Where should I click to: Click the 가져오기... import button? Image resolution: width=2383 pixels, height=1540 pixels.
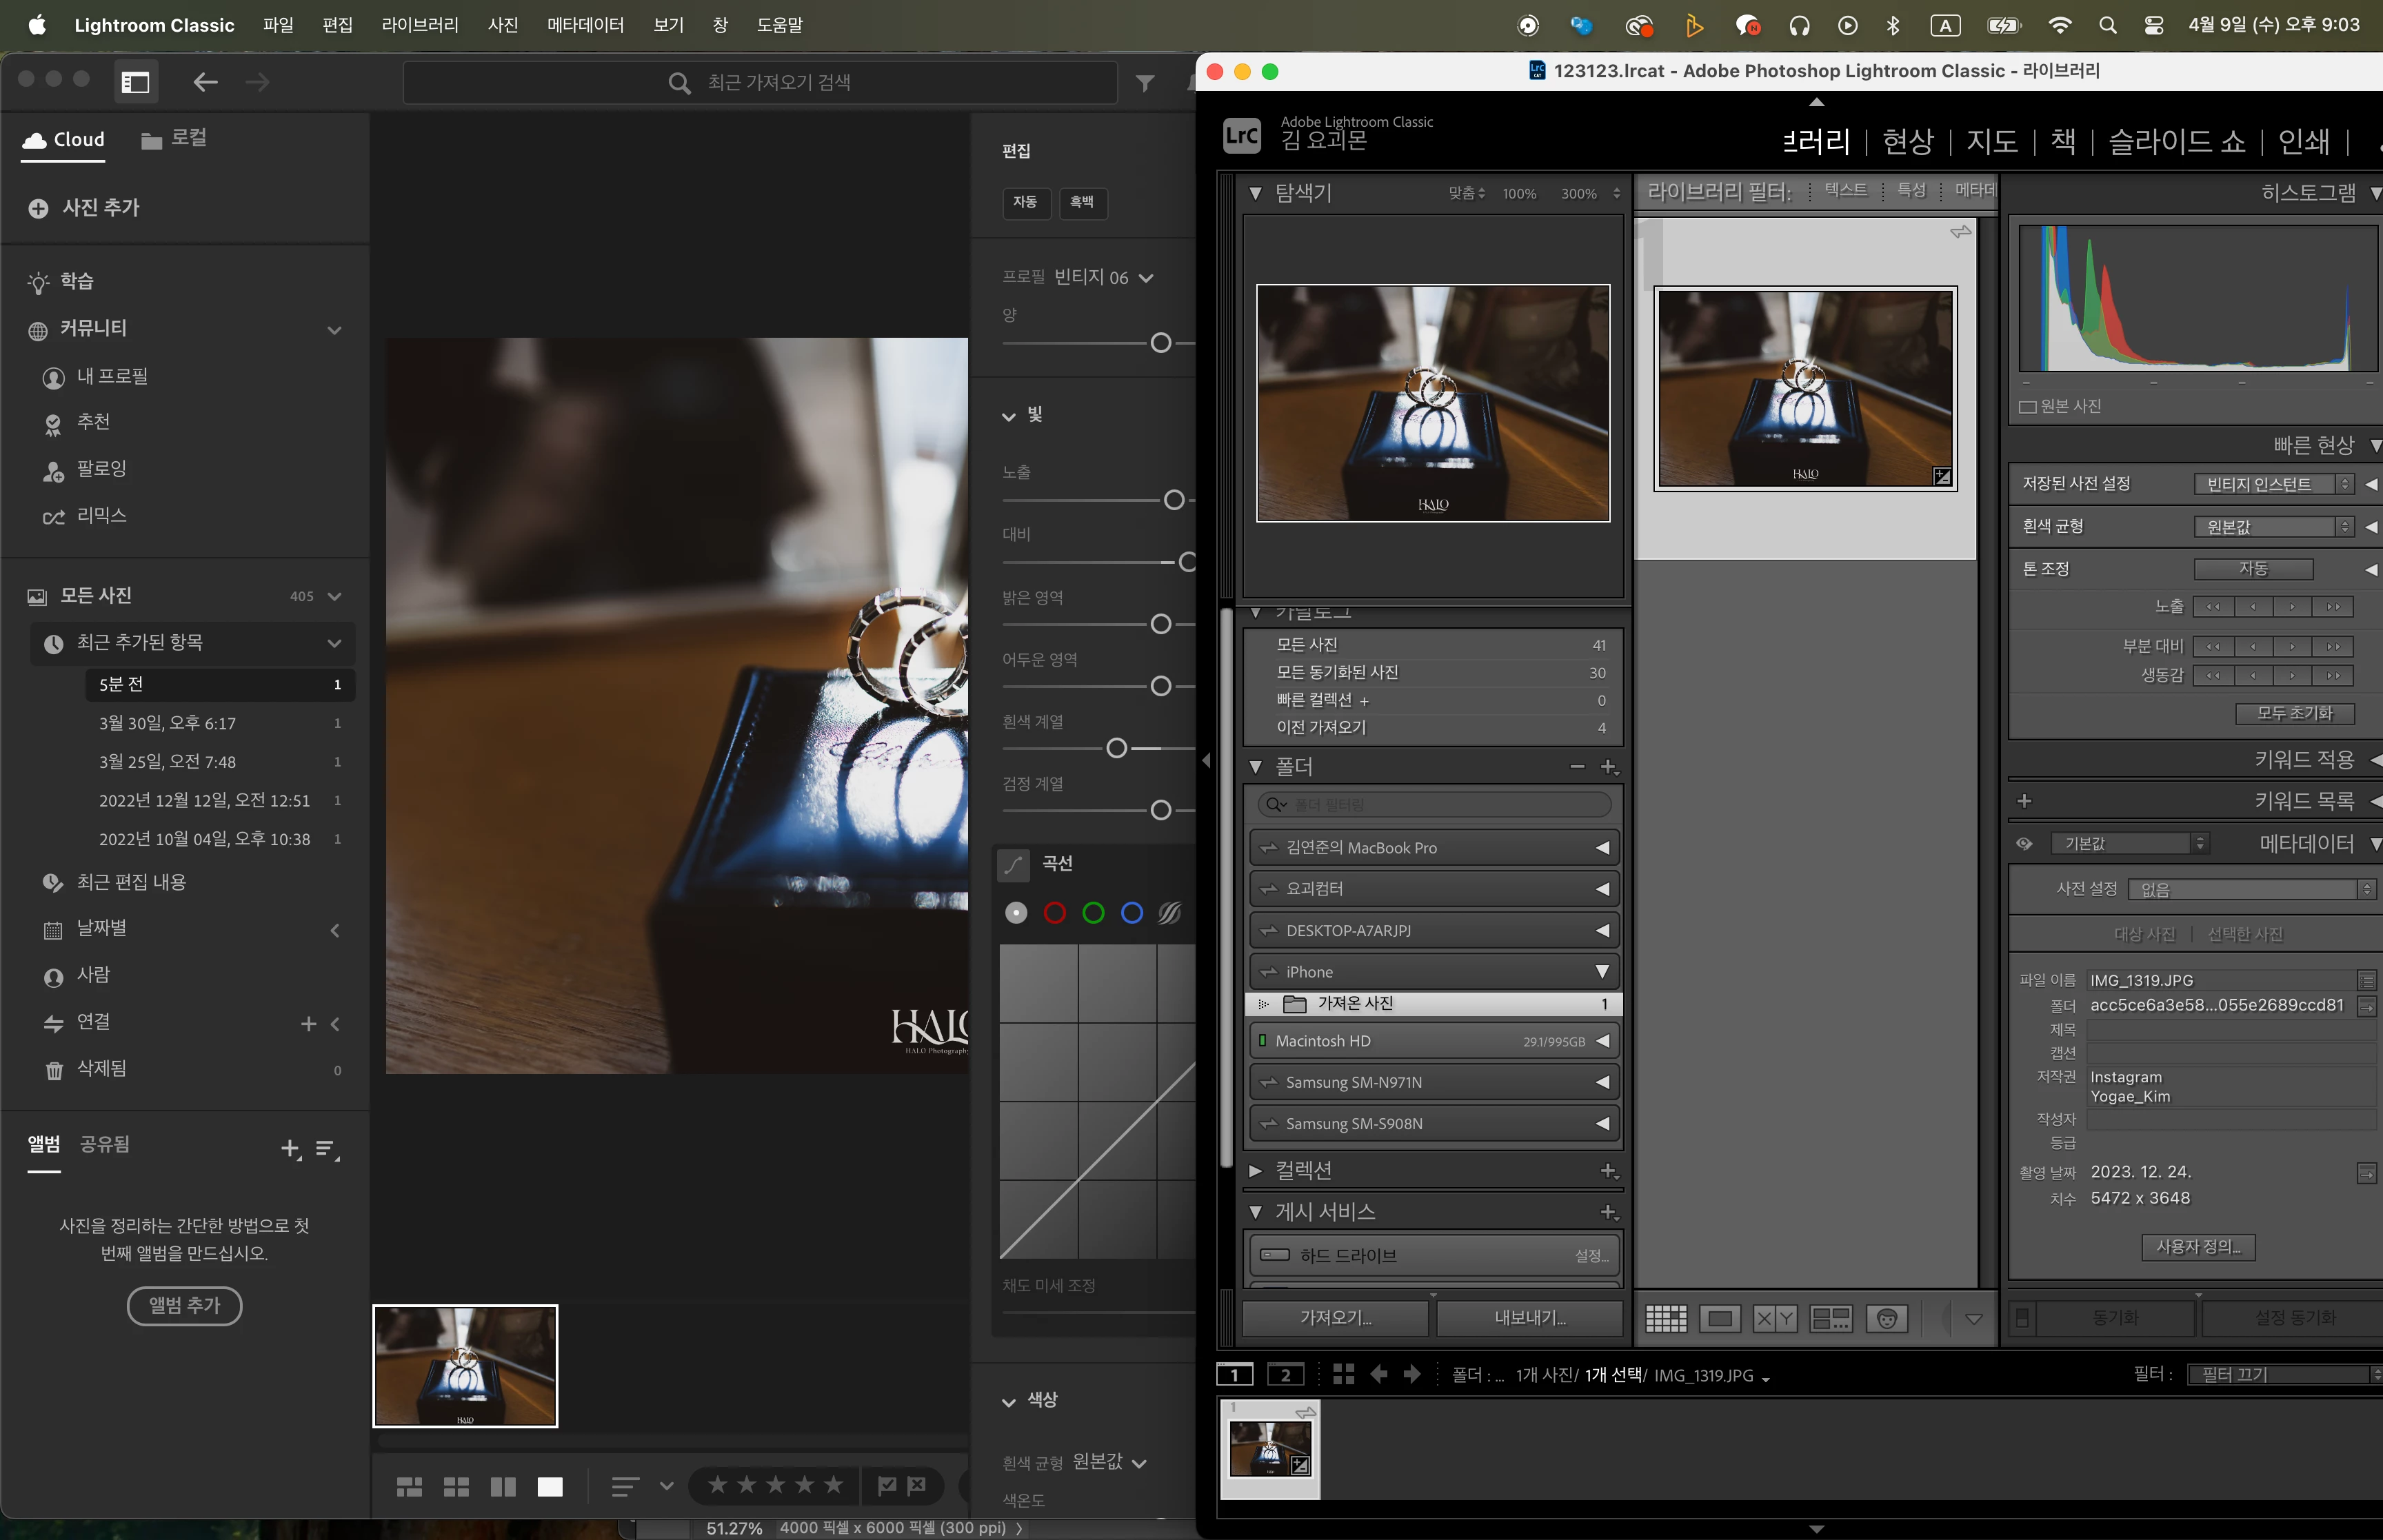pyautogui.click(x=1335, y=1317)
